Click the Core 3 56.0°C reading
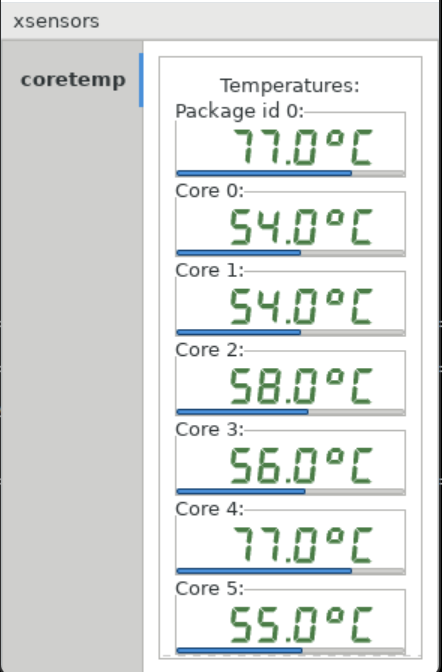This screenshot has width=442, height=672. pos(301,466)
